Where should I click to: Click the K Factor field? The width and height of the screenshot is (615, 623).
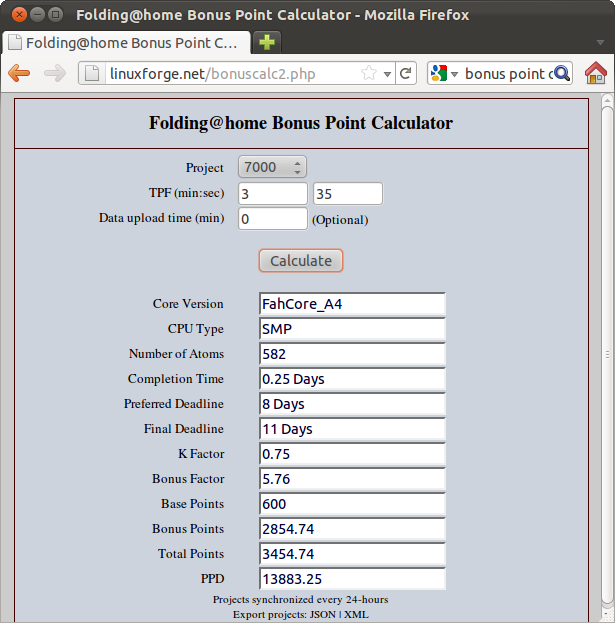pyautogui.click(x=352, y=454)
